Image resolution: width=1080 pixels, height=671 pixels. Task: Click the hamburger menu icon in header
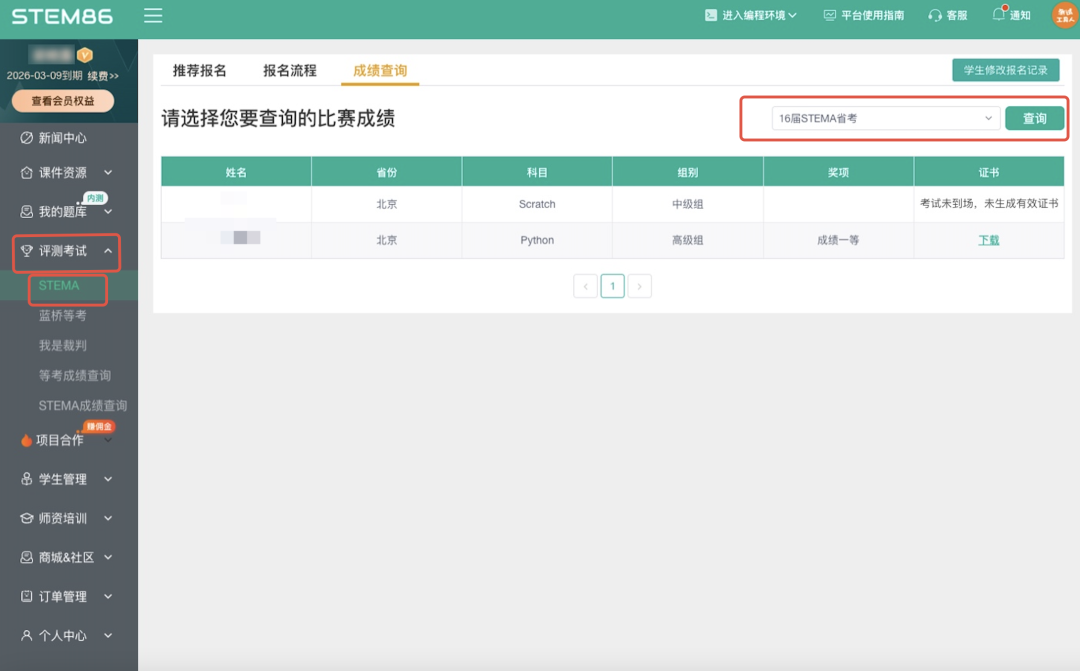(152, 15)
